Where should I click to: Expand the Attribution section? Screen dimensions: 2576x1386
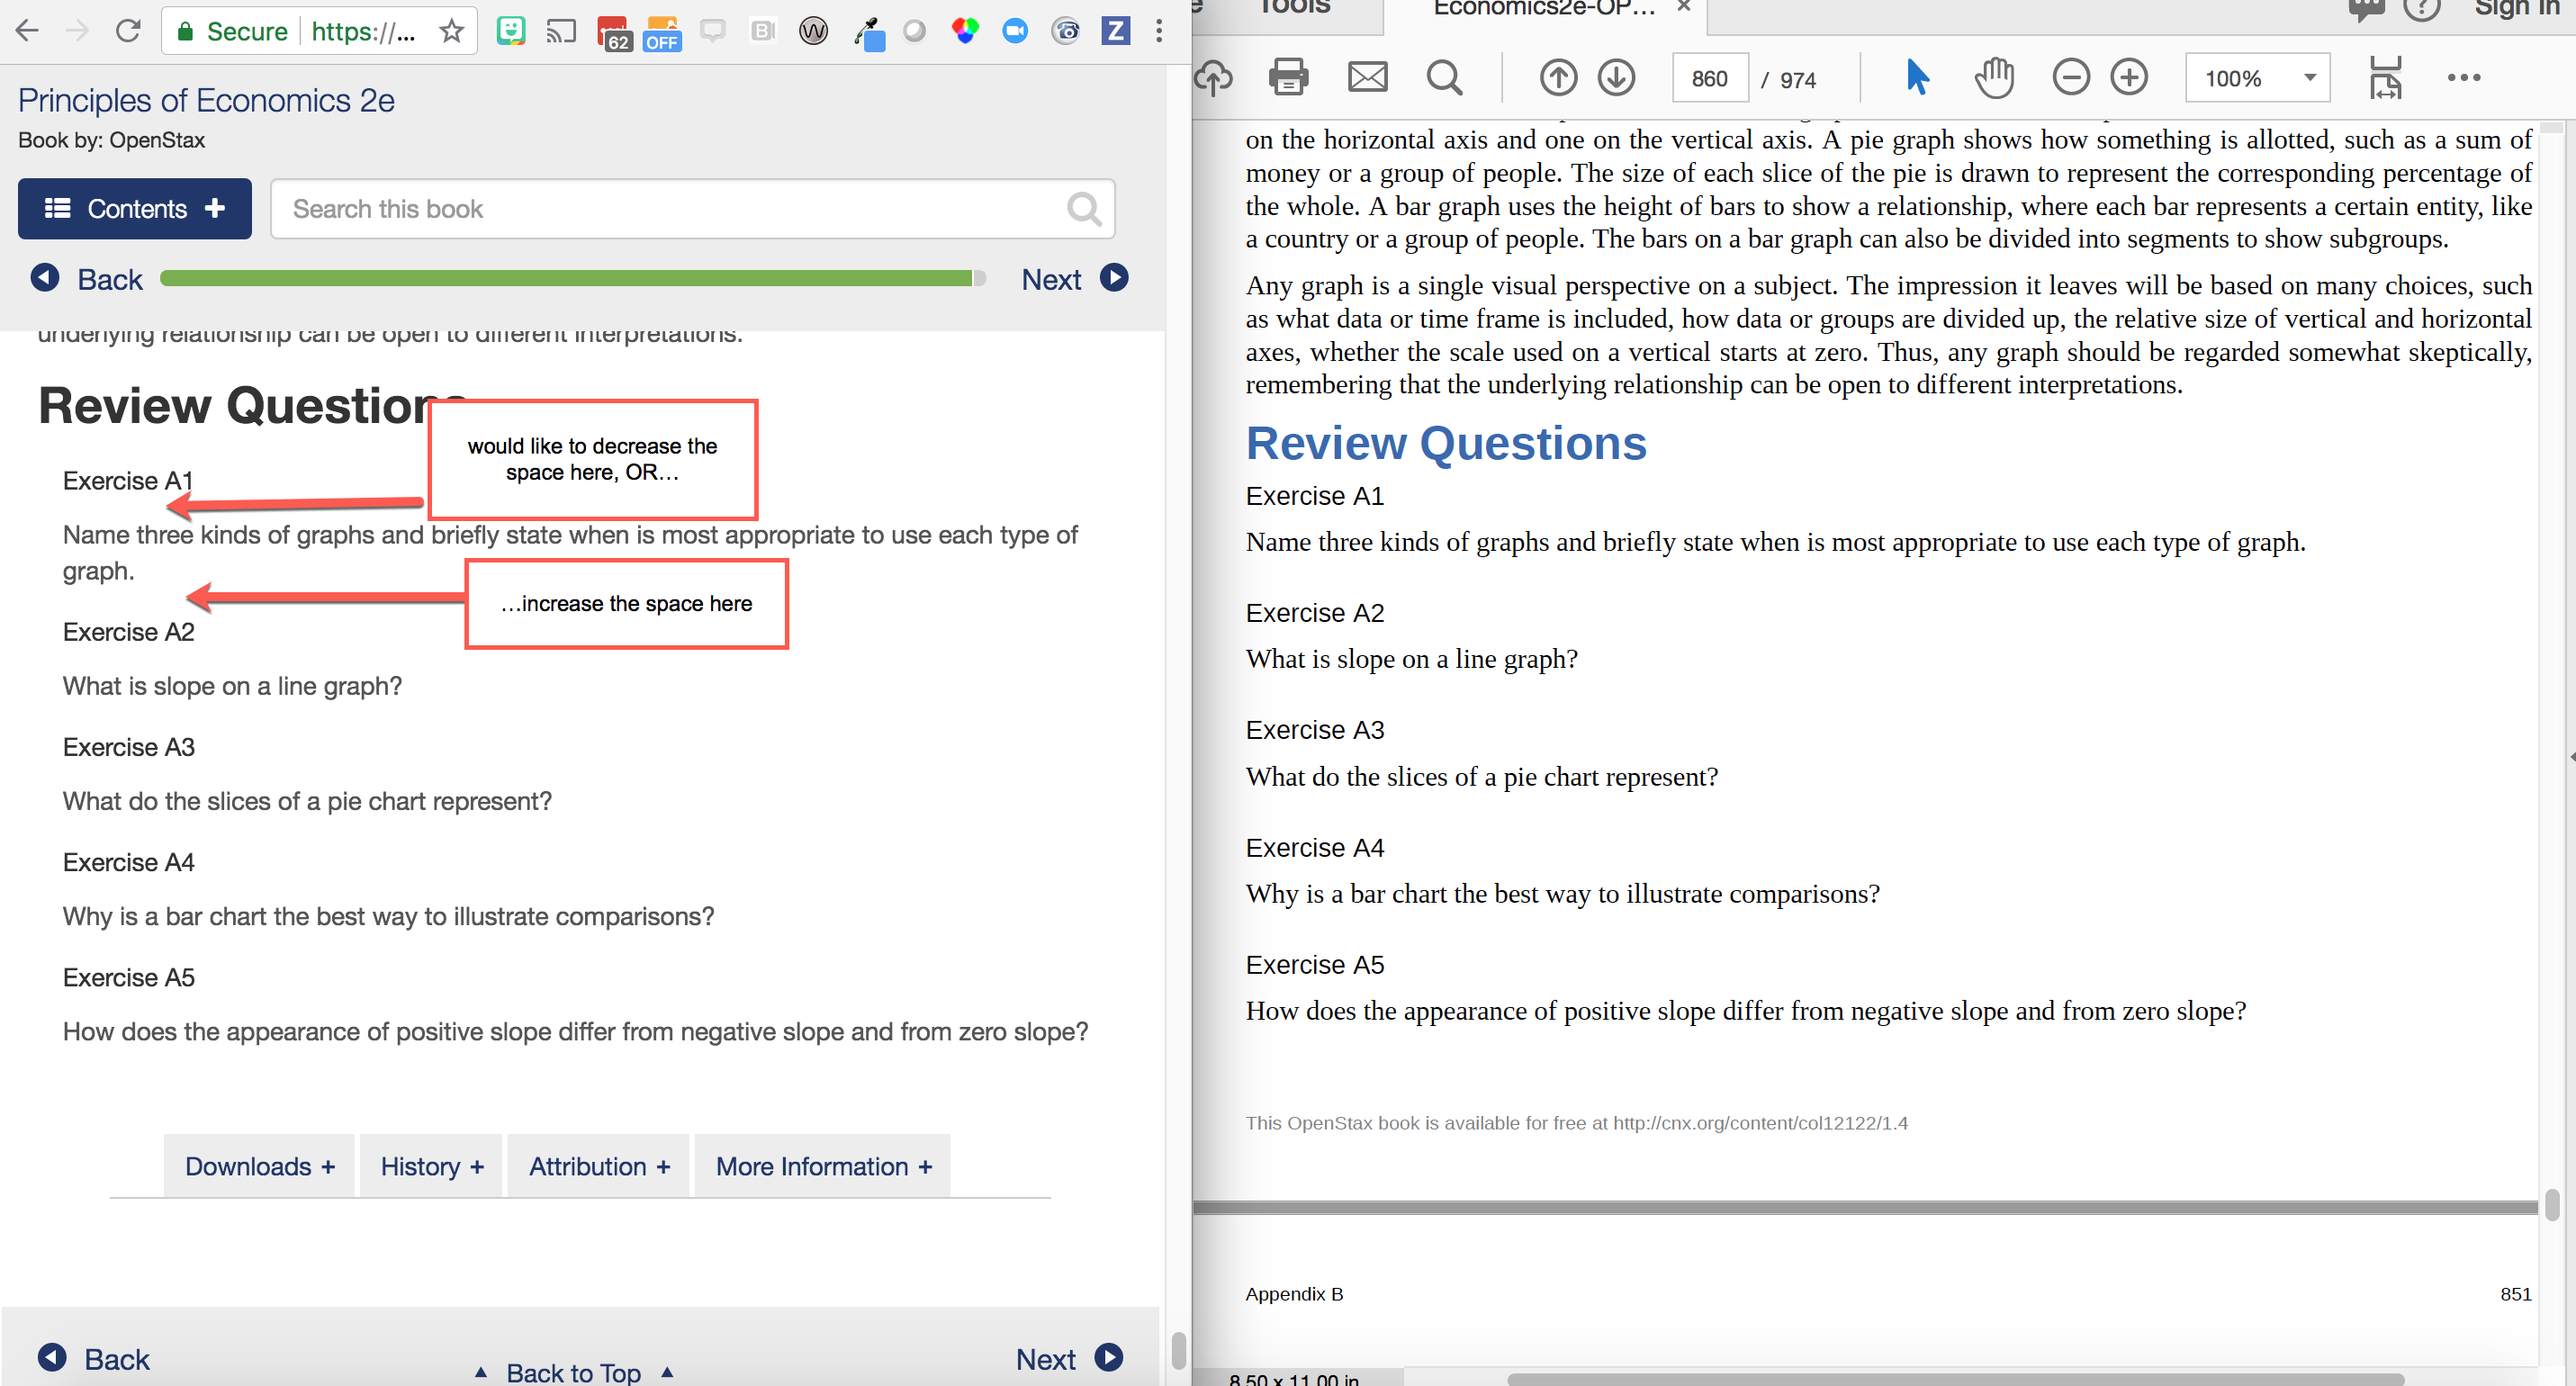click(x=598, y=1166)
